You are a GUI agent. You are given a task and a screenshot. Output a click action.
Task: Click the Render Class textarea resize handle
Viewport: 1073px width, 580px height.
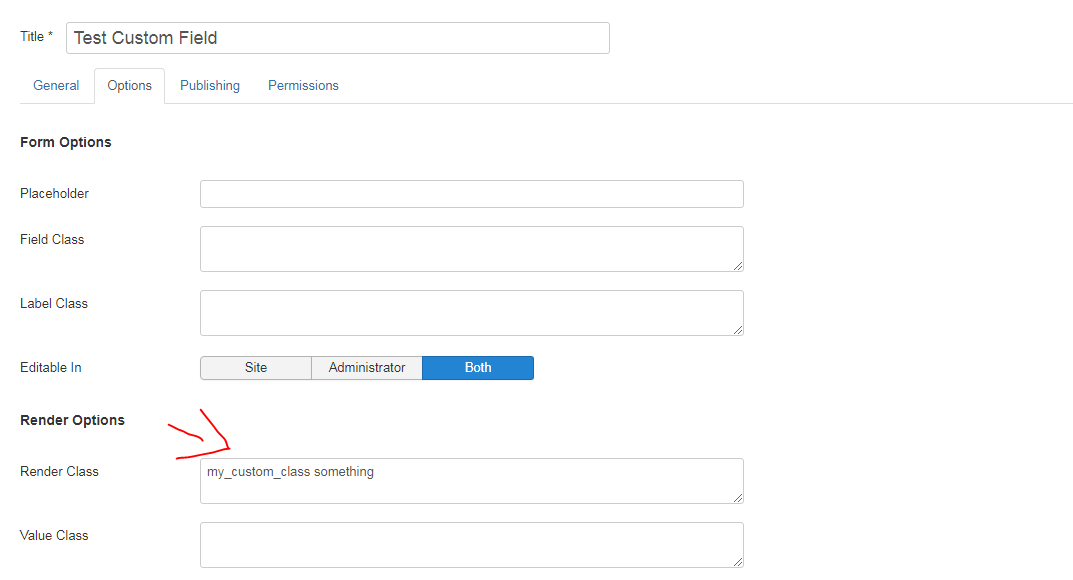pyautogui.click(x=738, y=498)
